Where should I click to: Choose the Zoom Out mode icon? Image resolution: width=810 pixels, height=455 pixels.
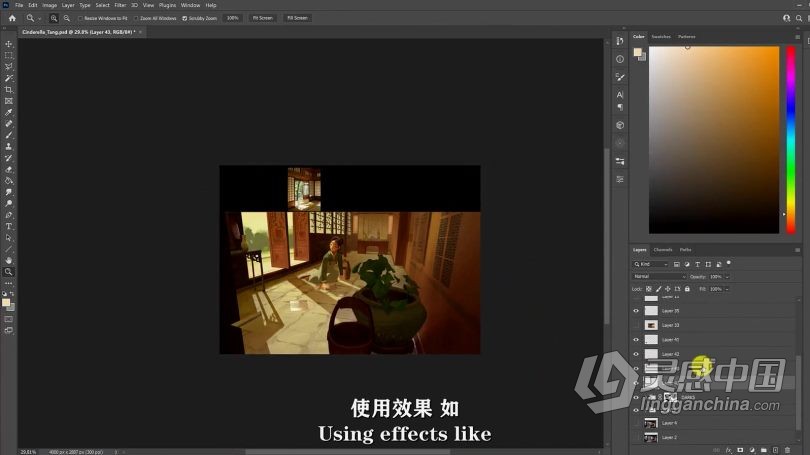click(67, 18)
